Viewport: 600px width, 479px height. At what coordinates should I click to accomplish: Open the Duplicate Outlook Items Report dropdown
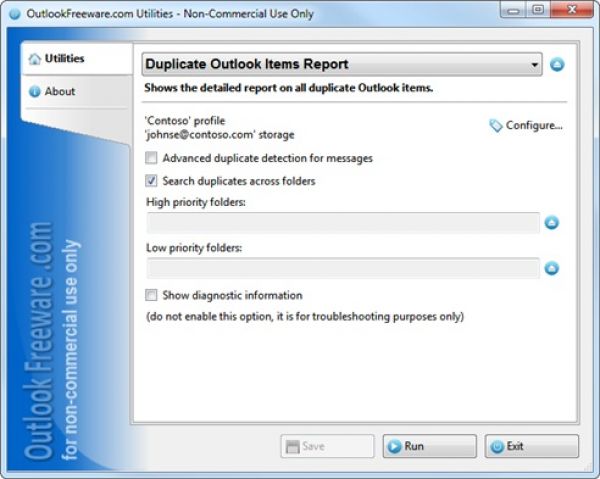coord(342,64)
